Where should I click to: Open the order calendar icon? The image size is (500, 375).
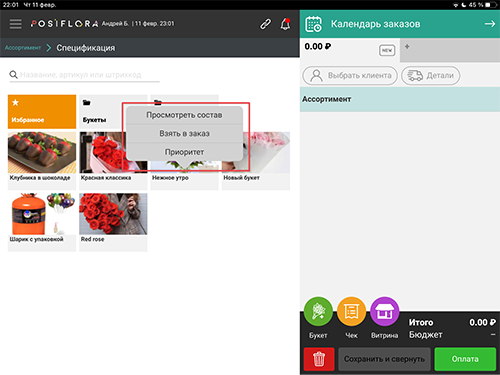[314, 24]
